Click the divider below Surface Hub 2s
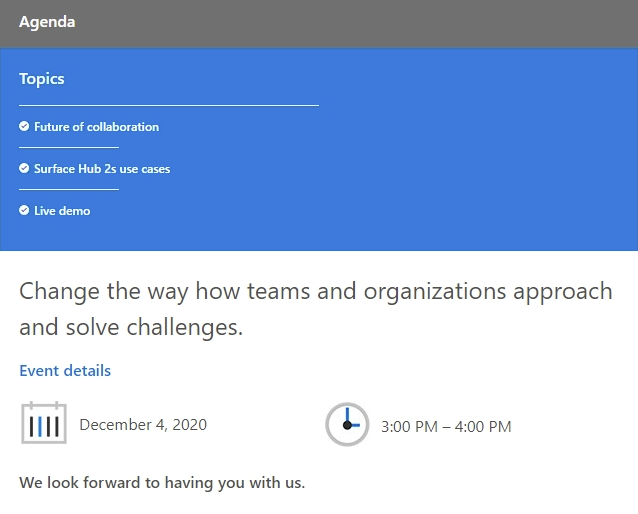 (69, 189)
